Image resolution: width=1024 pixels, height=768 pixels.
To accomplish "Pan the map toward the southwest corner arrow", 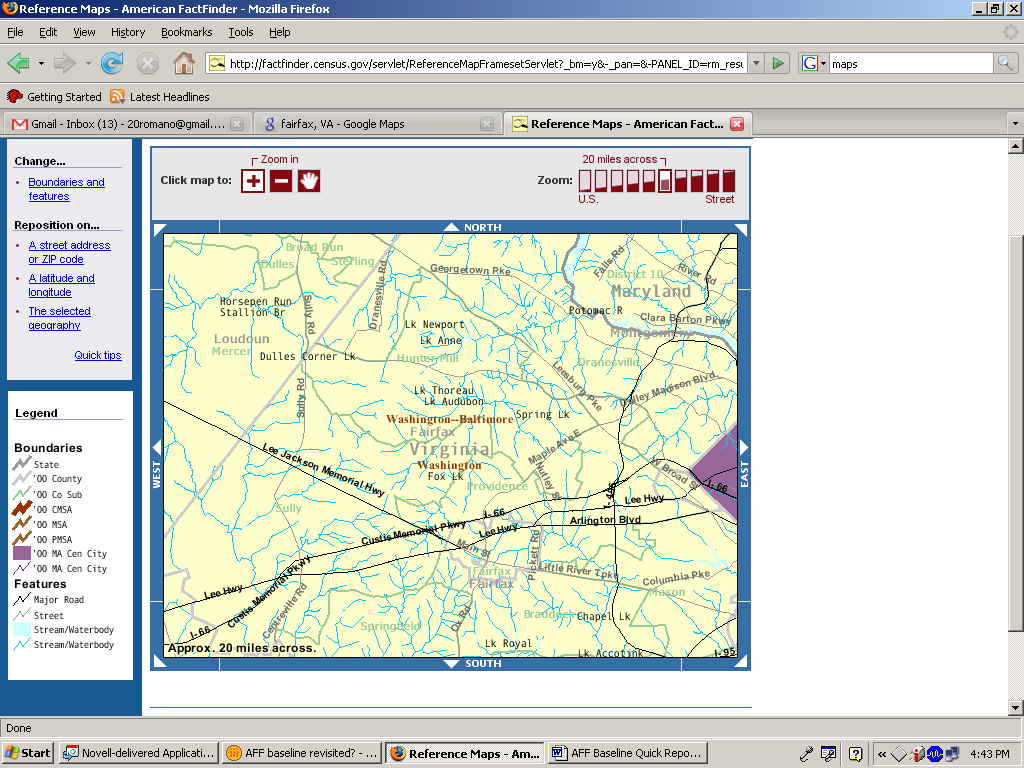I will click(159, 662).
